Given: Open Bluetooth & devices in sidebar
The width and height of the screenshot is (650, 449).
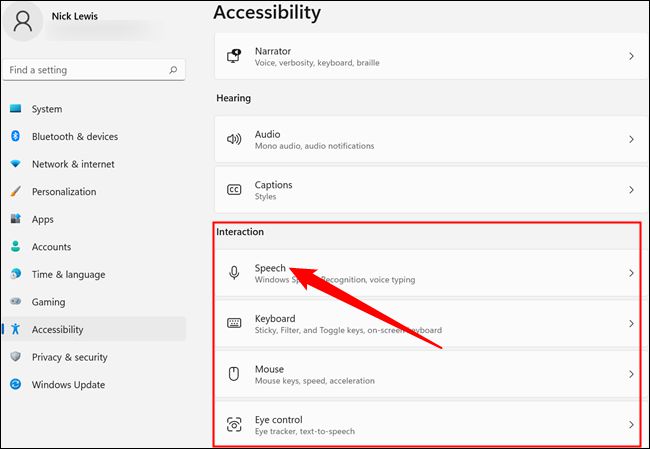Looking at the screenshot, I should point(74,137).
